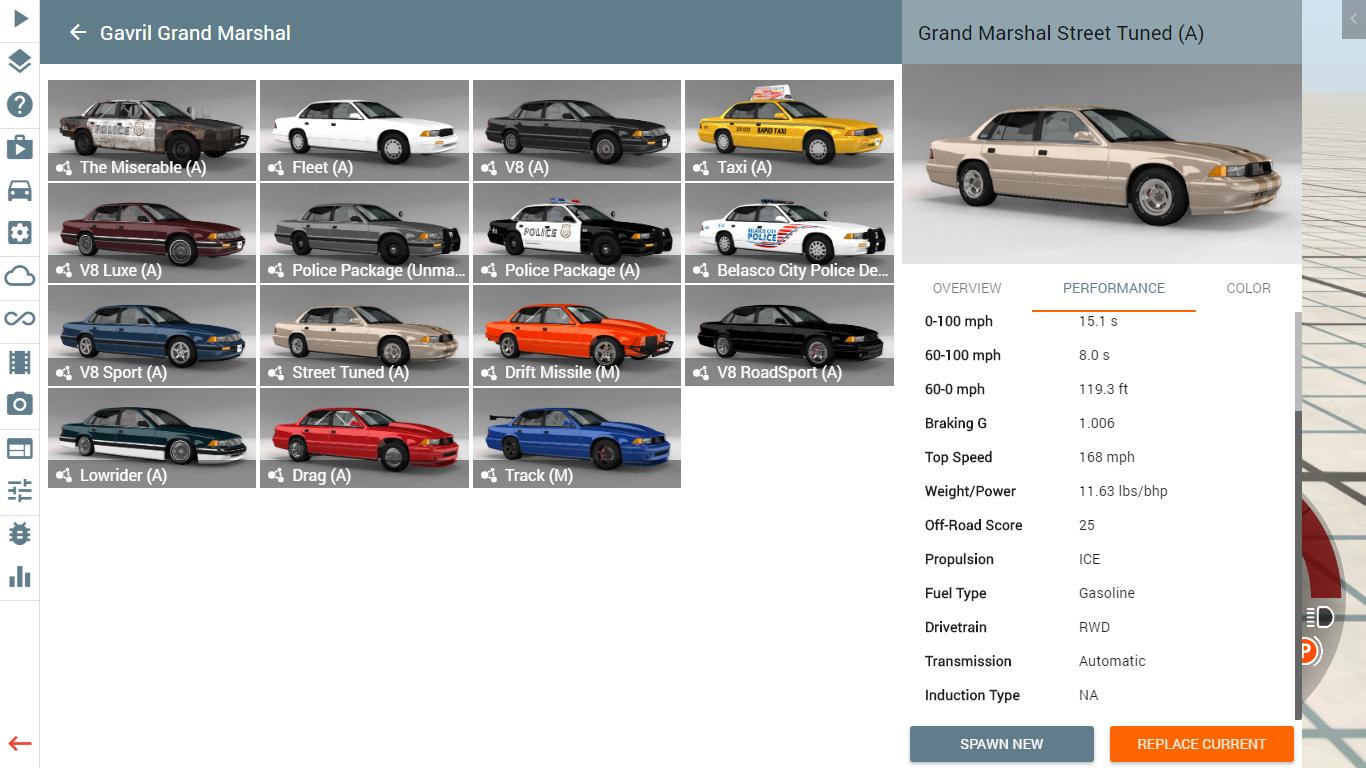This screenshot has width=1366, height=768.
Task: Choose the Drift Missile (M) configuration
Action: click(x=577, y=335)
